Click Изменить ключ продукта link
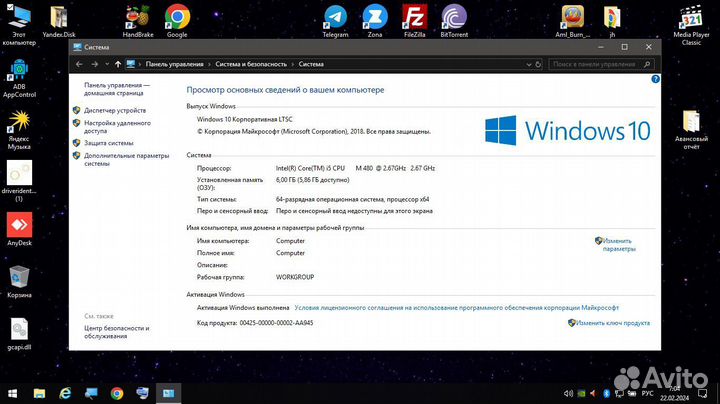This screenshot has width=720, height=404. (x=613, y=323)
